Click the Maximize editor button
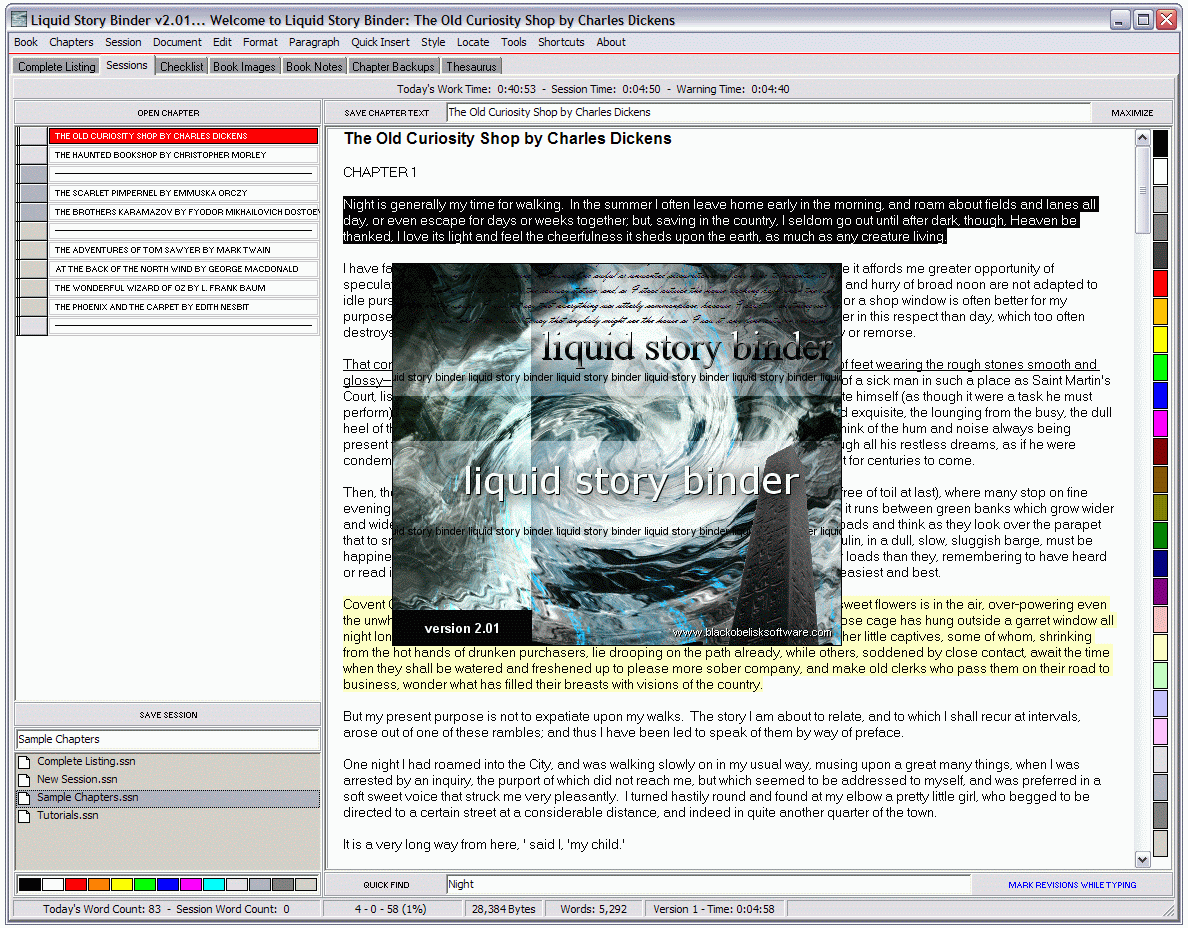1188x928 pixels. 1132,113
